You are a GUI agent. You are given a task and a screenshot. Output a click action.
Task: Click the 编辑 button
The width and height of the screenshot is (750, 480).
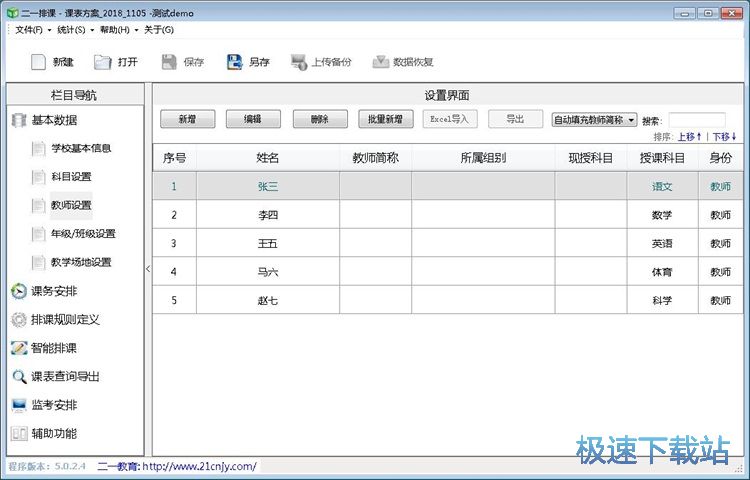[253, 119]
